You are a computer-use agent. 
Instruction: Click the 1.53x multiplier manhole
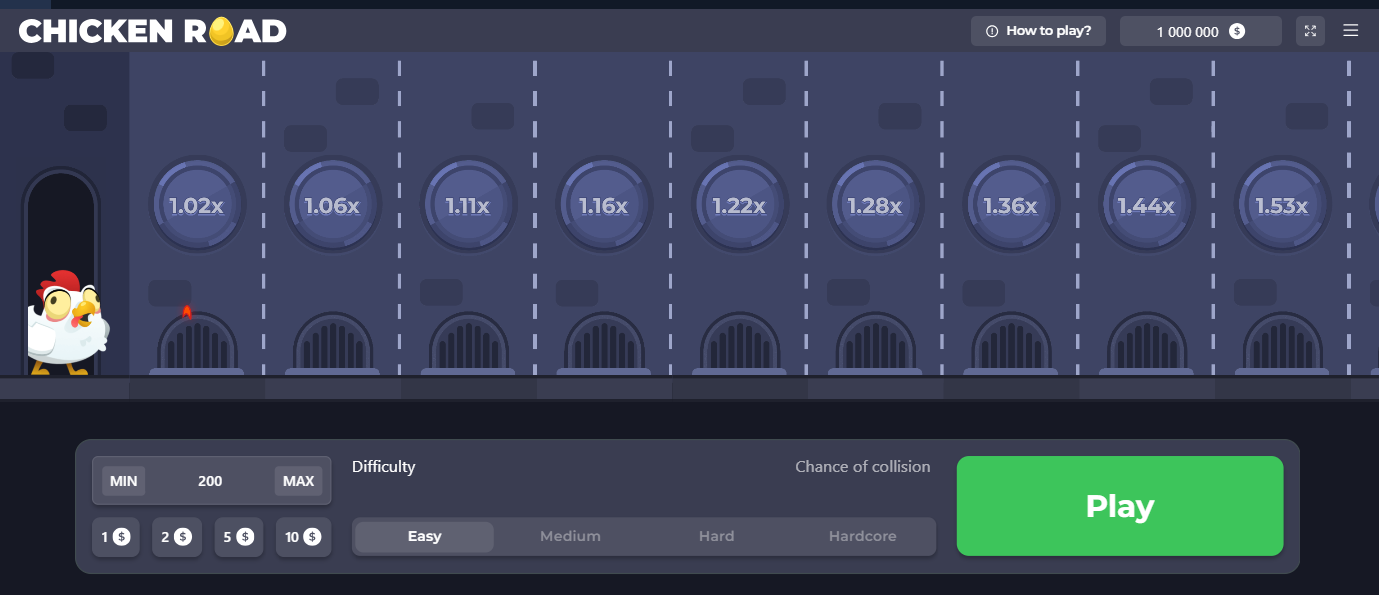pyautogui.click(x=1282, y=206)
